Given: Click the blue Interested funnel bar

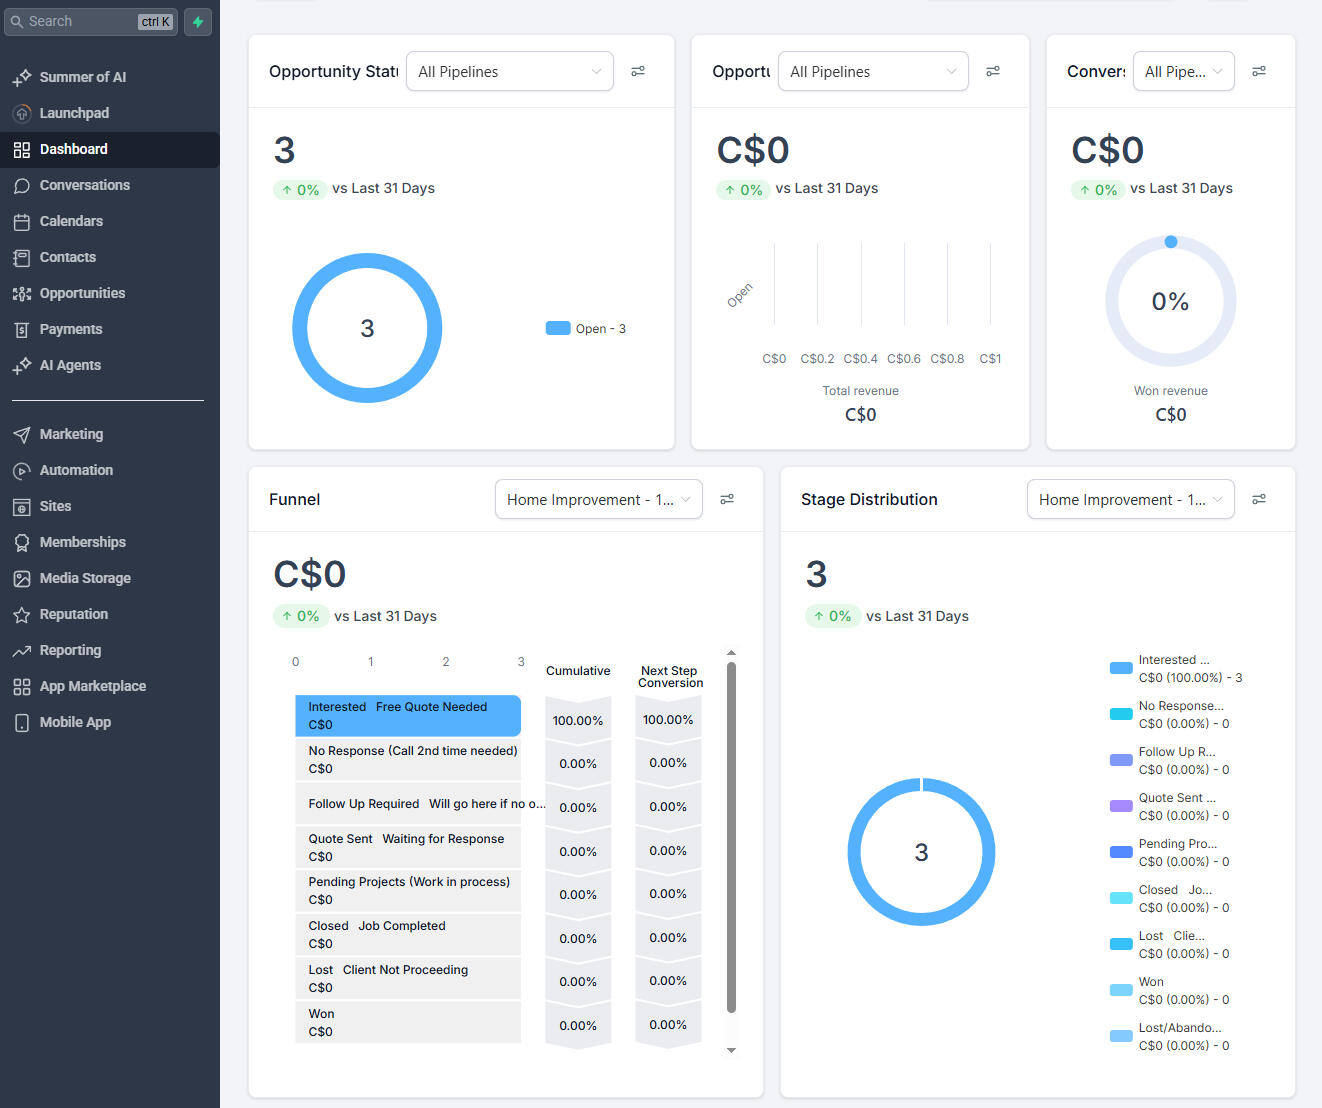Looking at the screenshot, I should pos(408,715).
